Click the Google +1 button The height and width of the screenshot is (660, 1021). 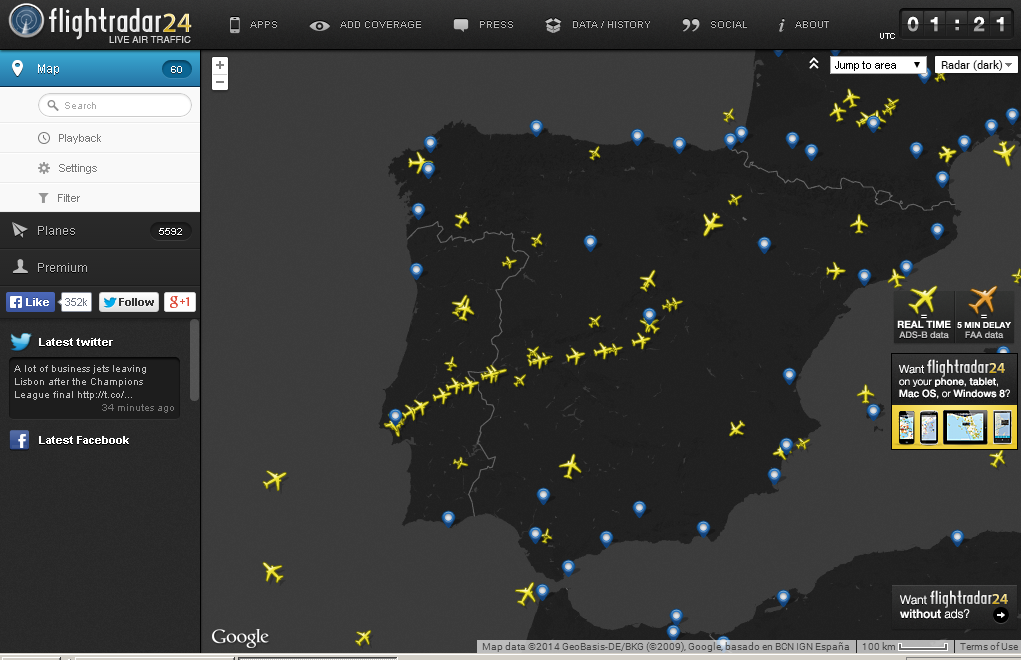point(180,302)
